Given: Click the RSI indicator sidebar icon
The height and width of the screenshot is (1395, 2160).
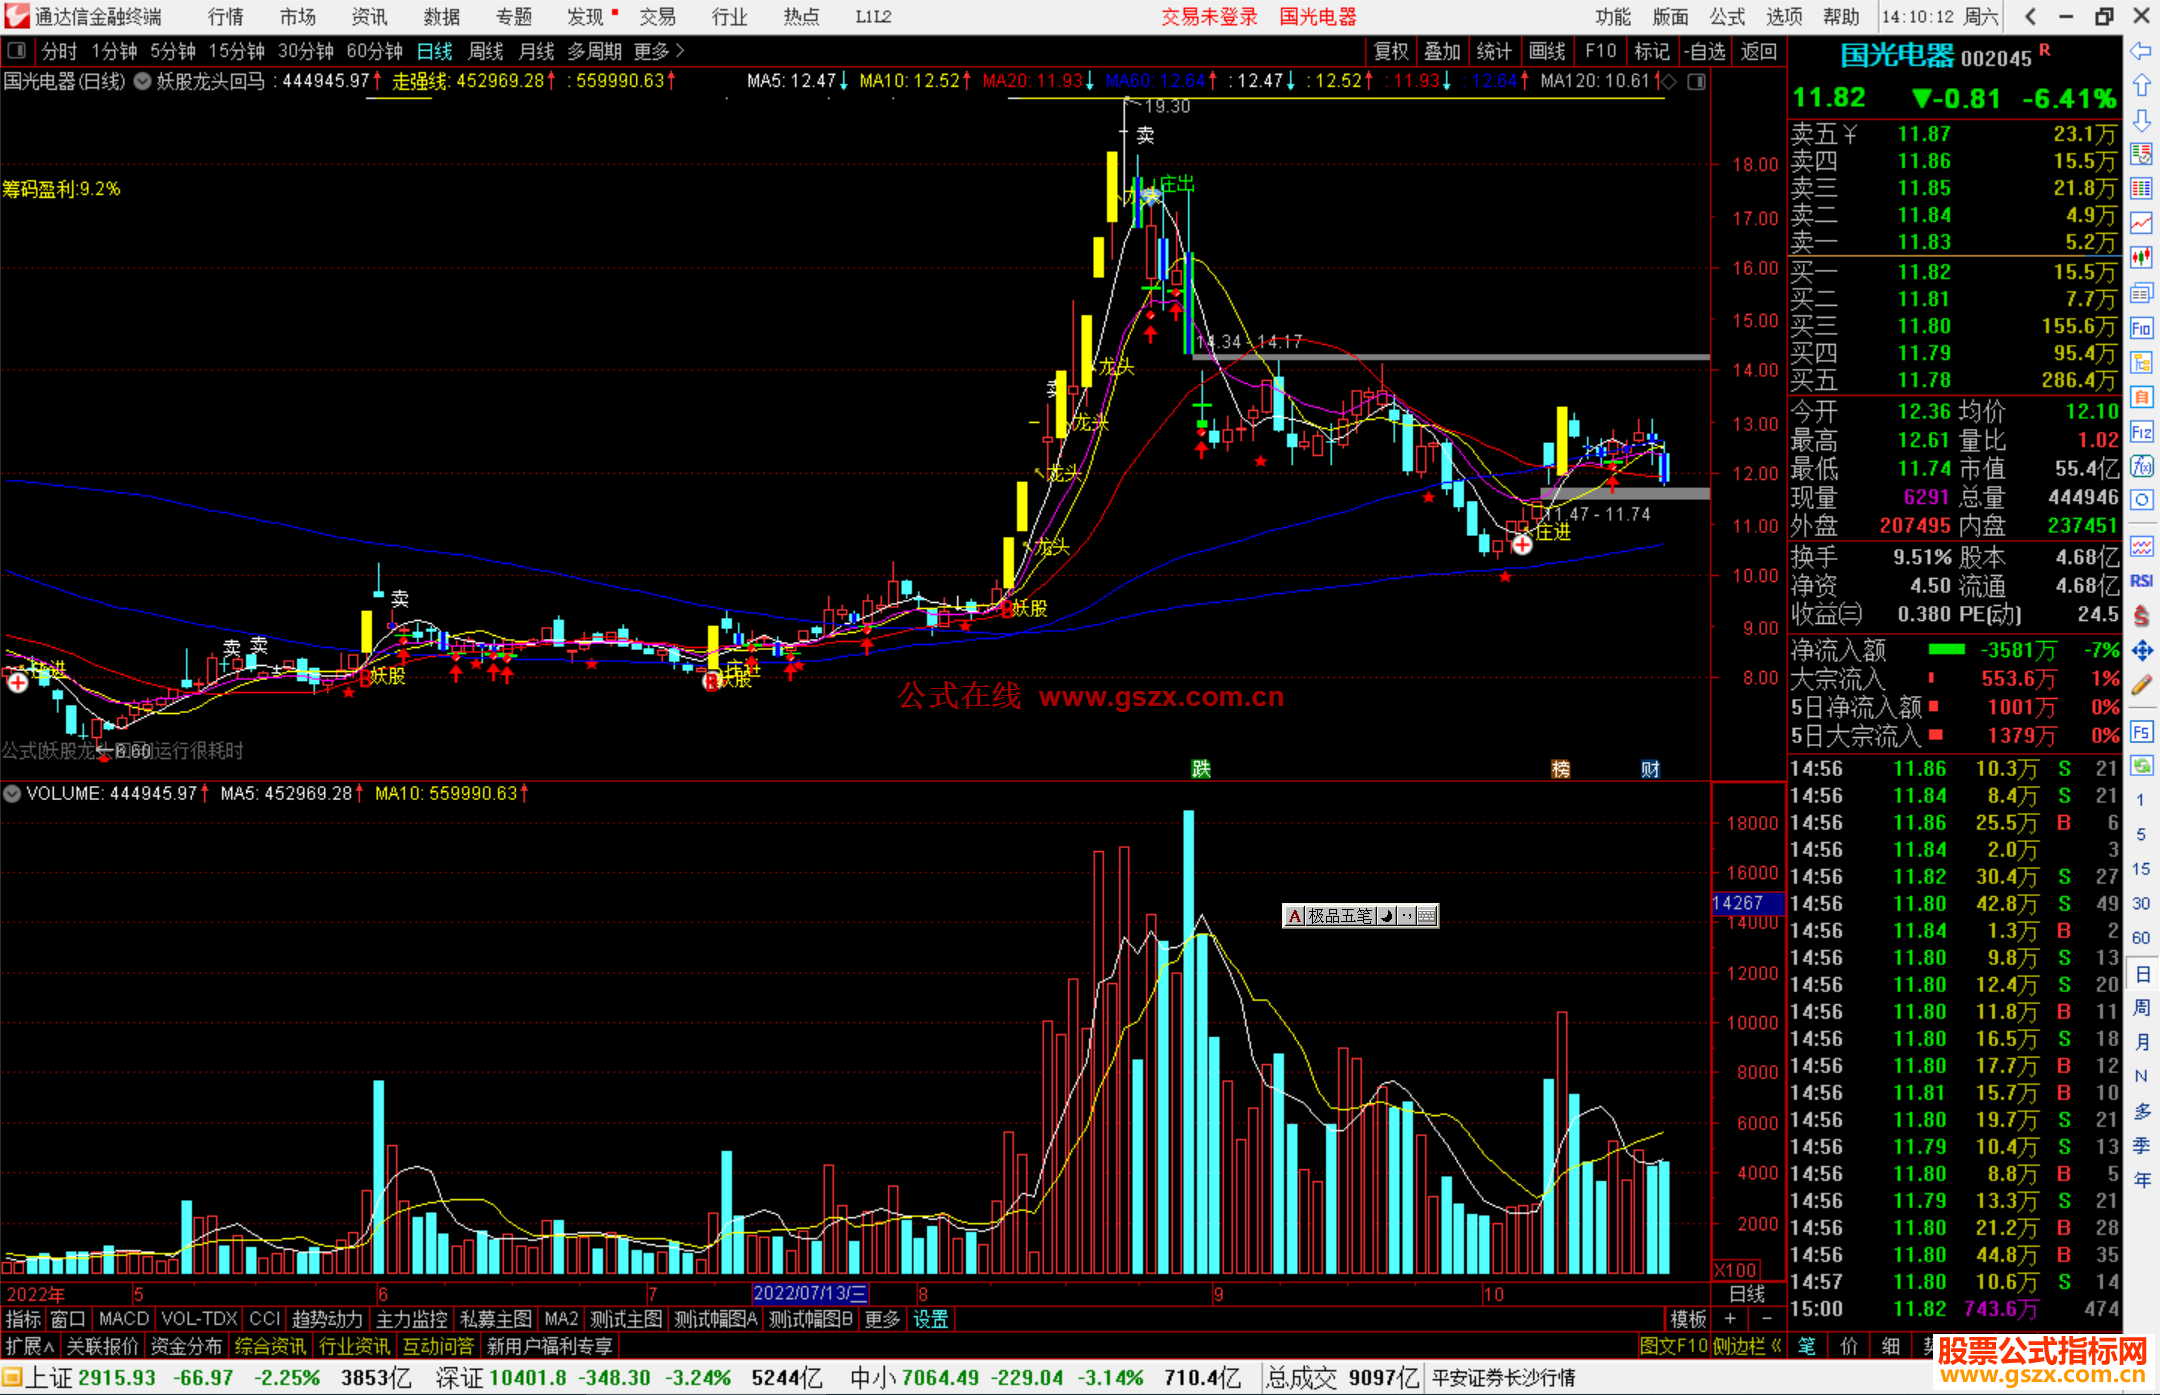Looking at the screenshot, I should point(2141,581).
